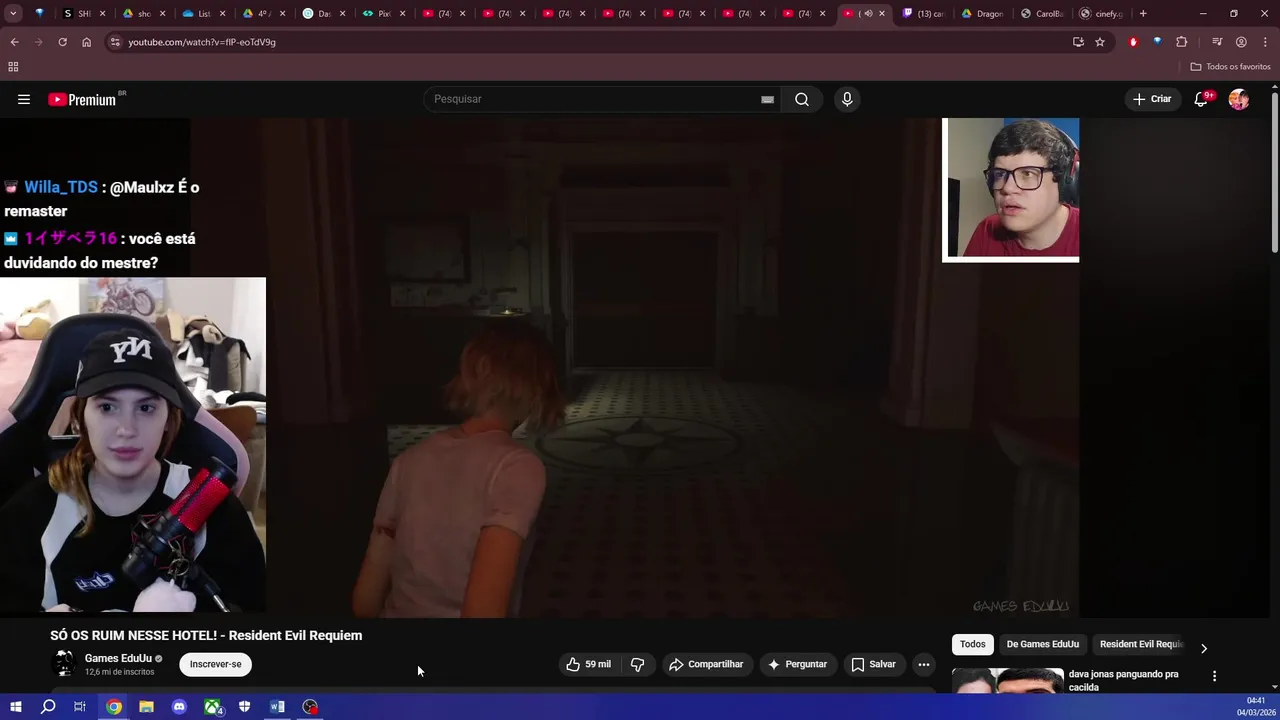Open Windows taskbar search

tap(48, 707)
